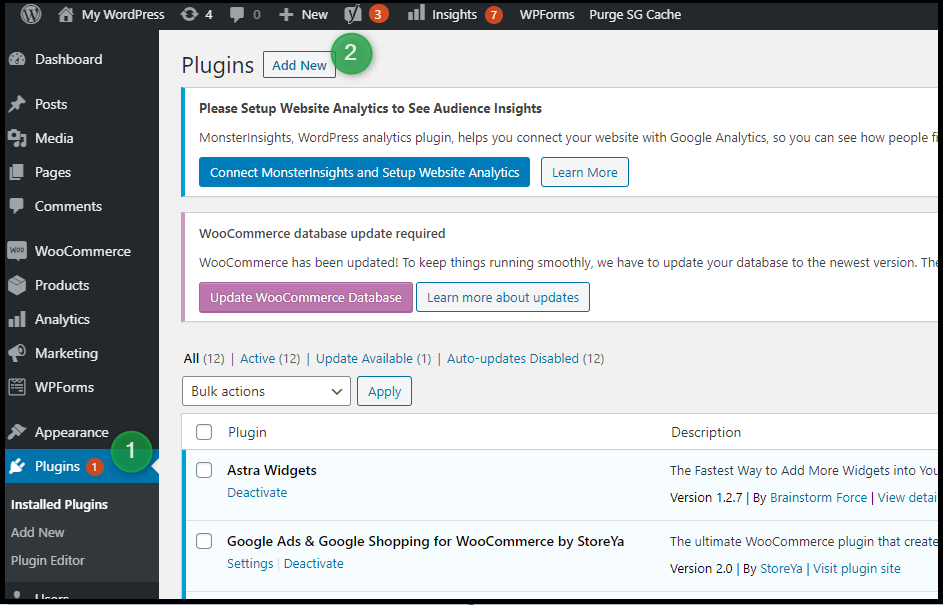Click the updates refresh icon
This screenshot has height=605, width=943.
tap(190, 14)
